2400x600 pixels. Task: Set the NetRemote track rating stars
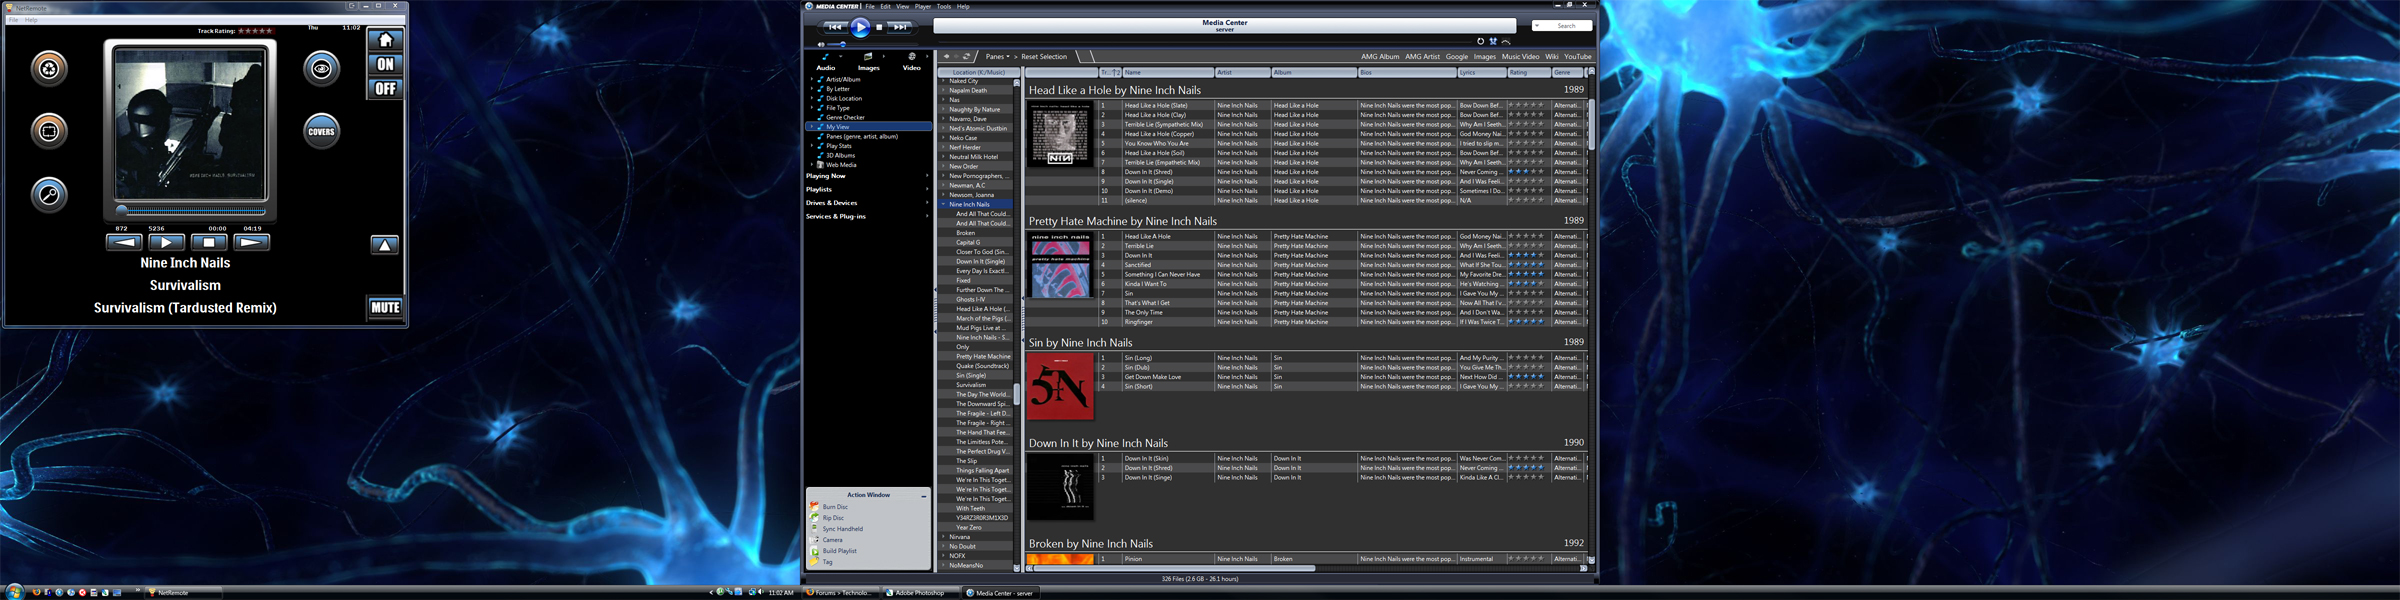coord(255,31)
